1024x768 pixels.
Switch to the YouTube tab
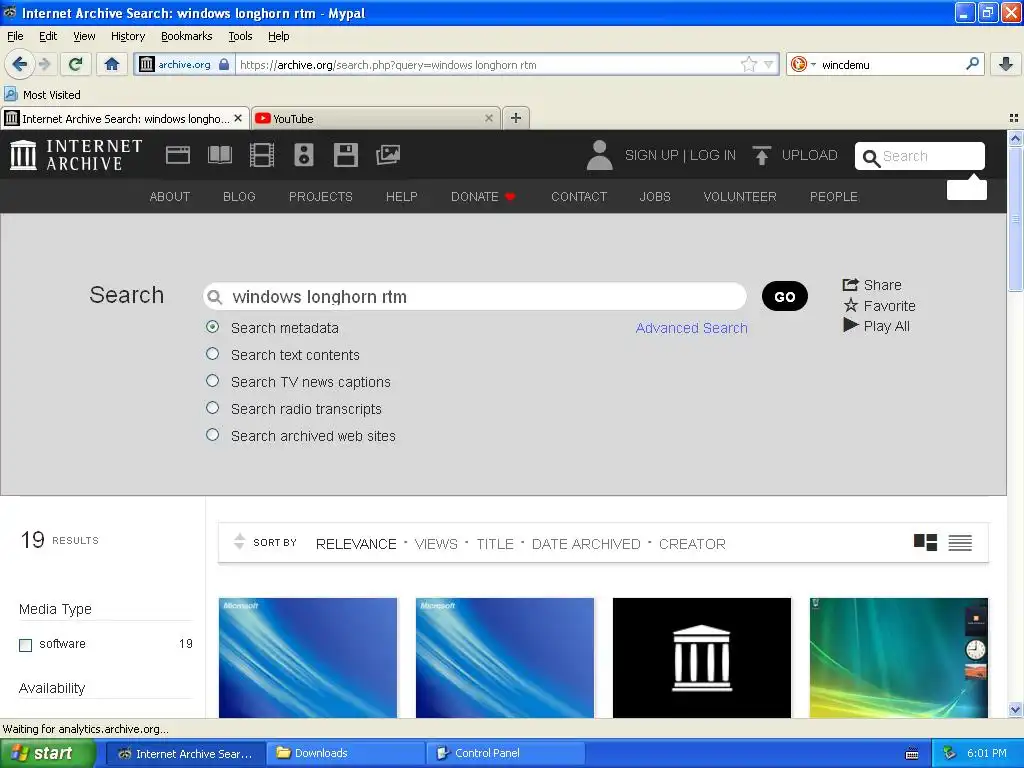coord(375,118)
